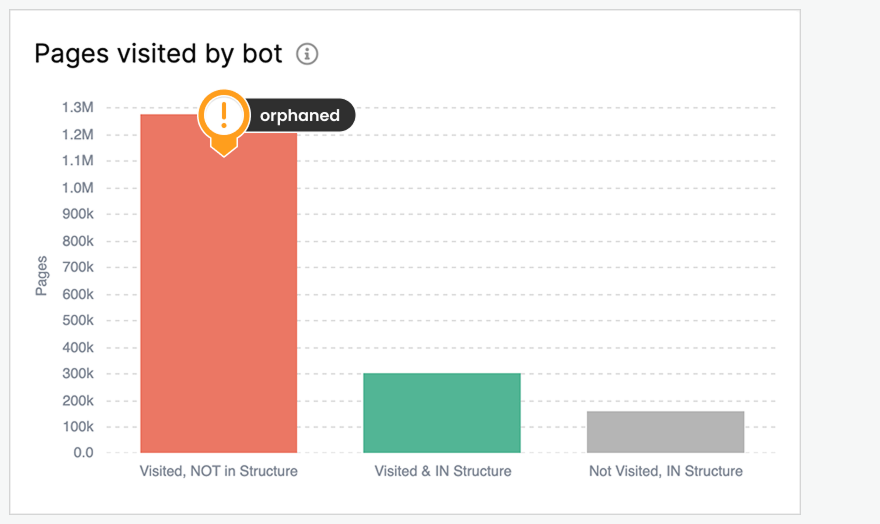Viewport: 880px width, 524px height.
Task: Click the 'Visited, NOT in Structure' axis label
Action: coord(219,471)
